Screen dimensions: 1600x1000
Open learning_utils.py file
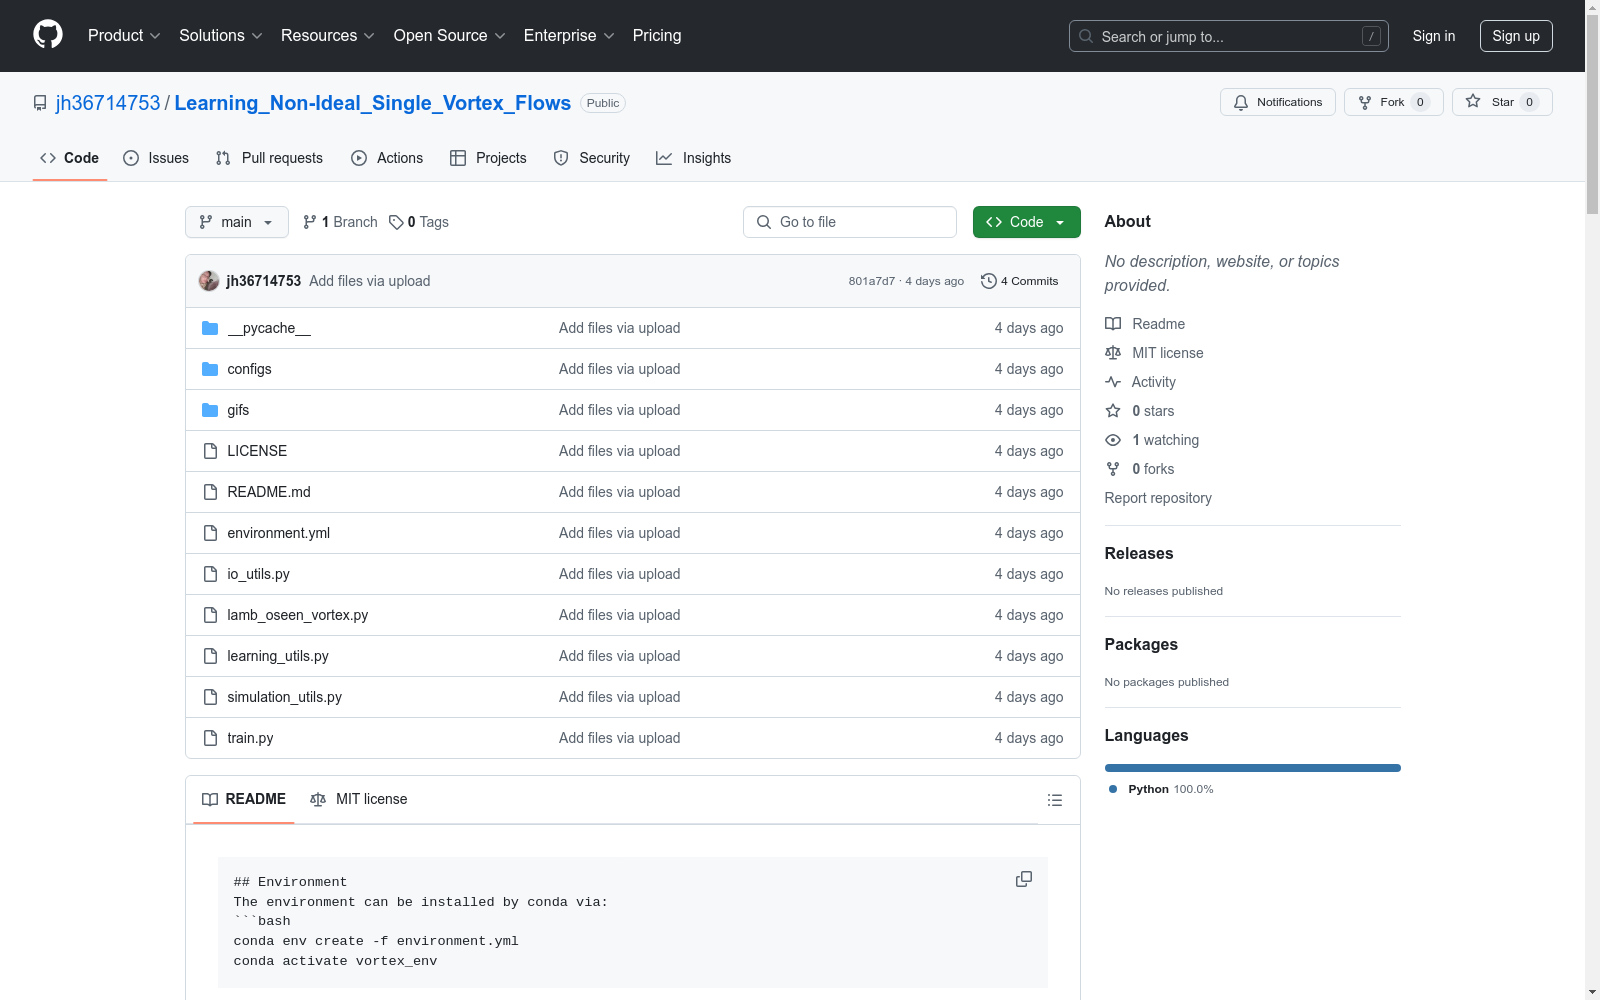click(278, 656)
